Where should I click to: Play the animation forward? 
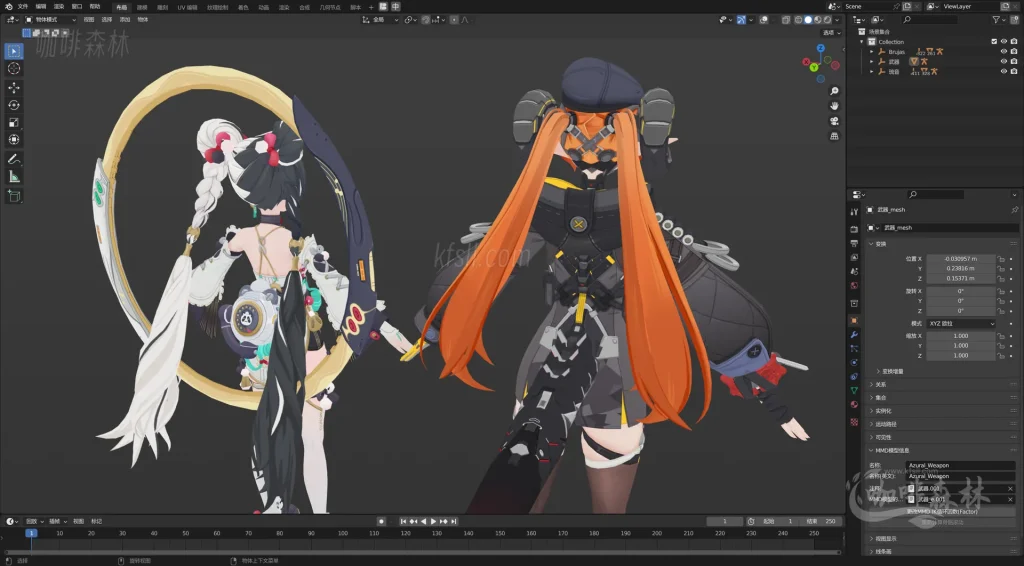(433, 522)
